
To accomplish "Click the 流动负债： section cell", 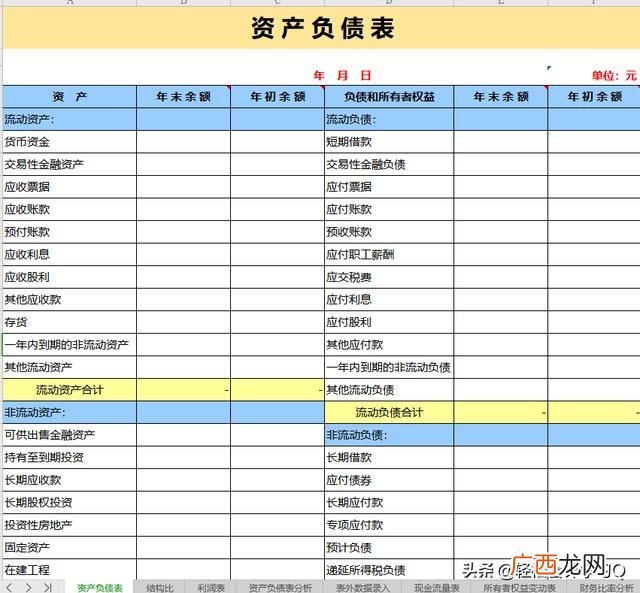I will tap(389, 119).
